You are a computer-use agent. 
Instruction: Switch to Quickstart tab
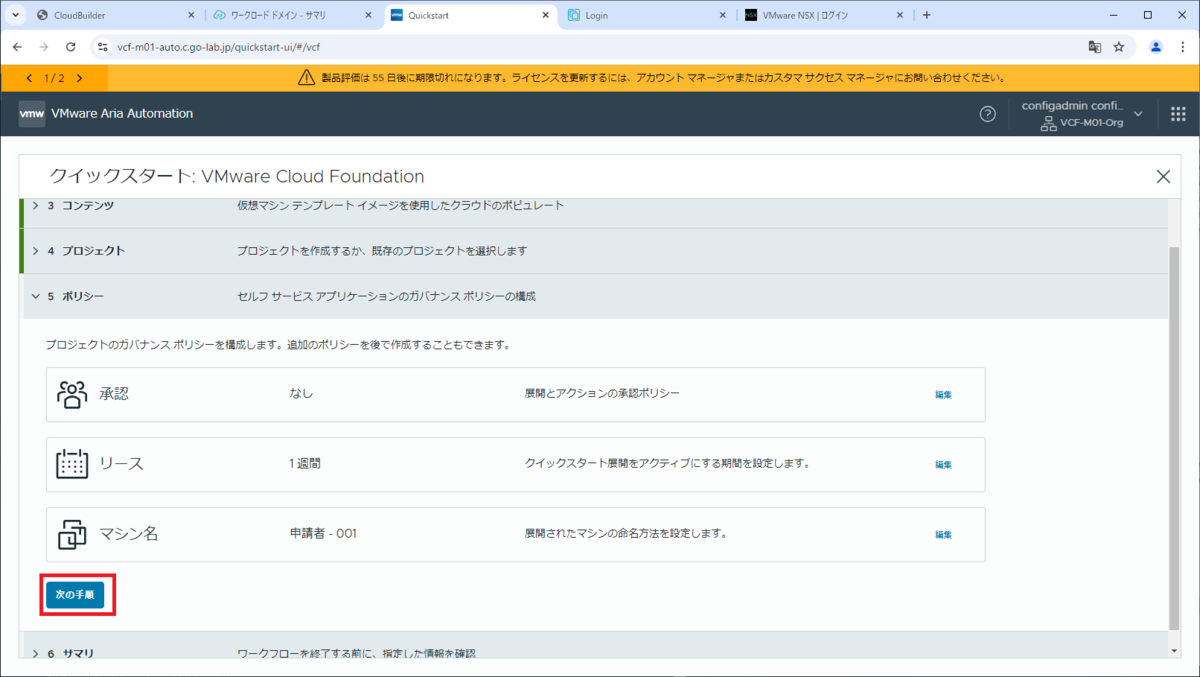click(470, 15)
